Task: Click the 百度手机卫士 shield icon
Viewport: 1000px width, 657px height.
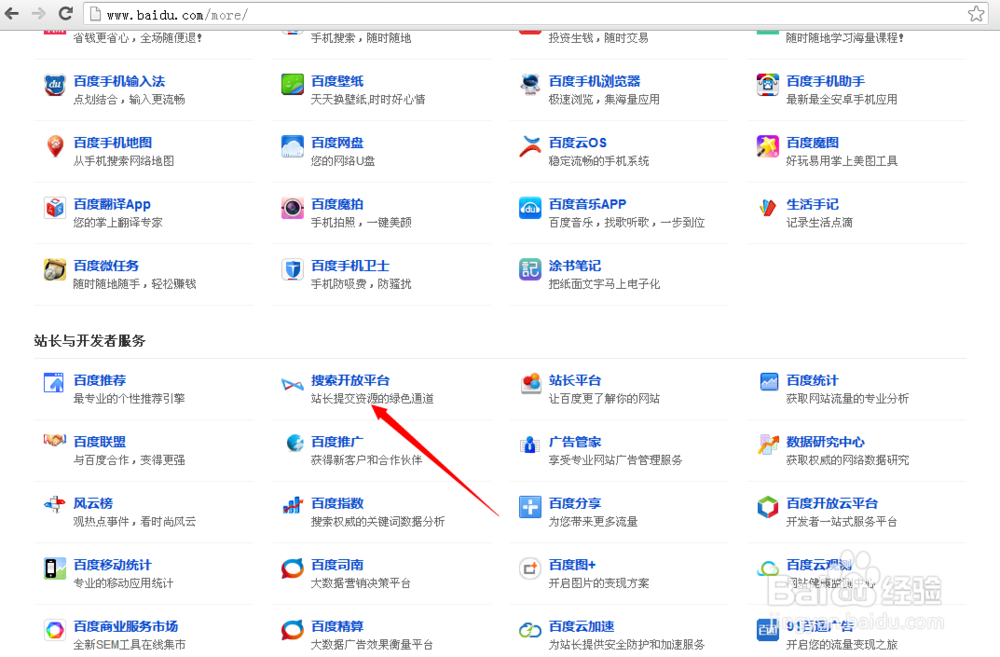Action: coord(292,269)
